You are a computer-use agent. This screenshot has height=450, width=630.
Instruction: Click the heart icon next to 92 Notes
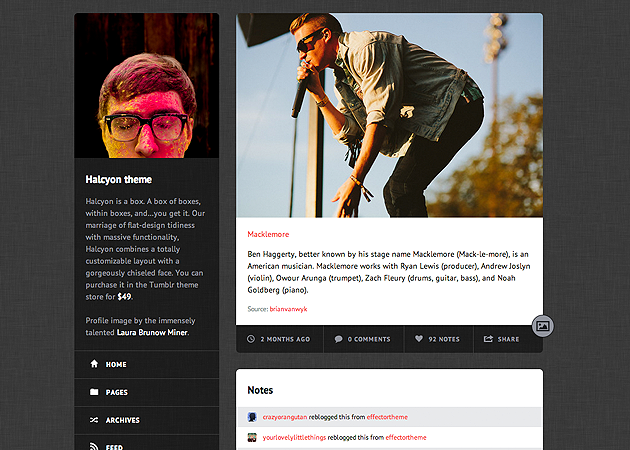tap(419, 339)
